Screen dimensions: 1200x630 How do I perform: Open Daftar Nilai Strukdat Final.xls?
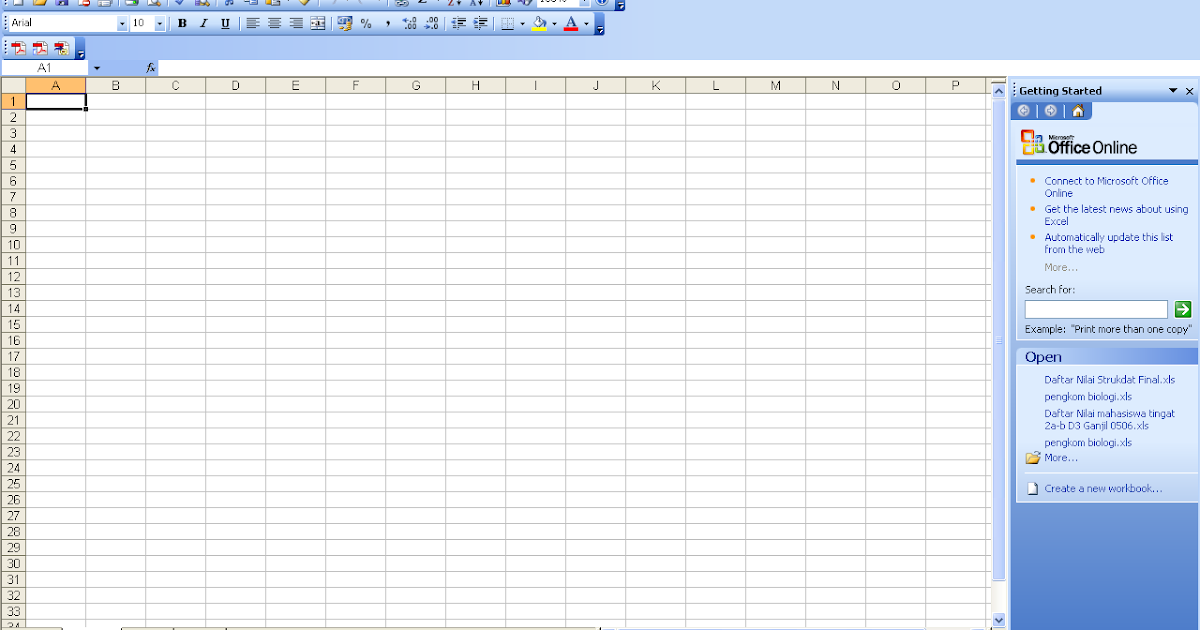point(1110,379)
